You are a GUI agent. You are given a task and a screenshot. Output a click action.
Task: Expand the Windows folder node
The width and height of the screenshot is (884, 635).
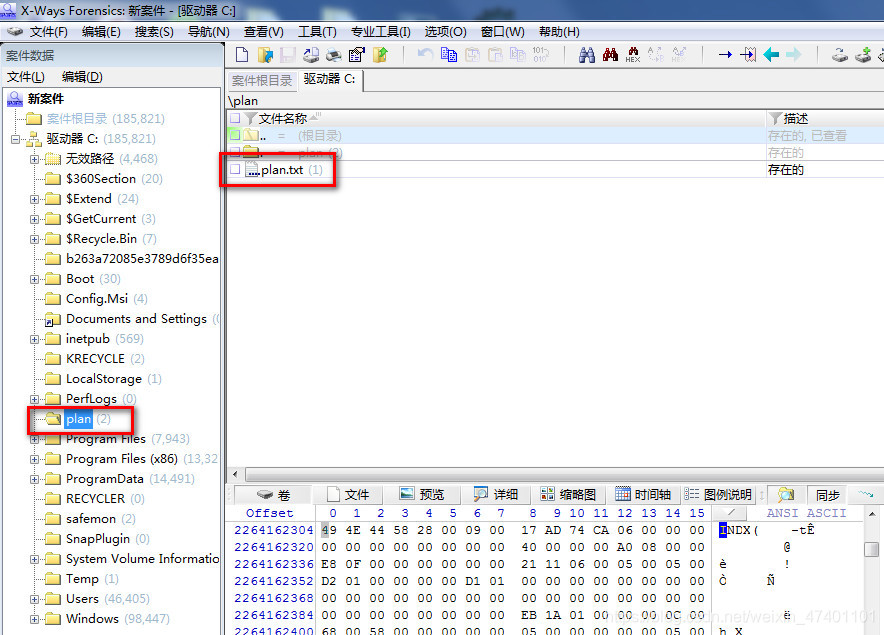34,619
